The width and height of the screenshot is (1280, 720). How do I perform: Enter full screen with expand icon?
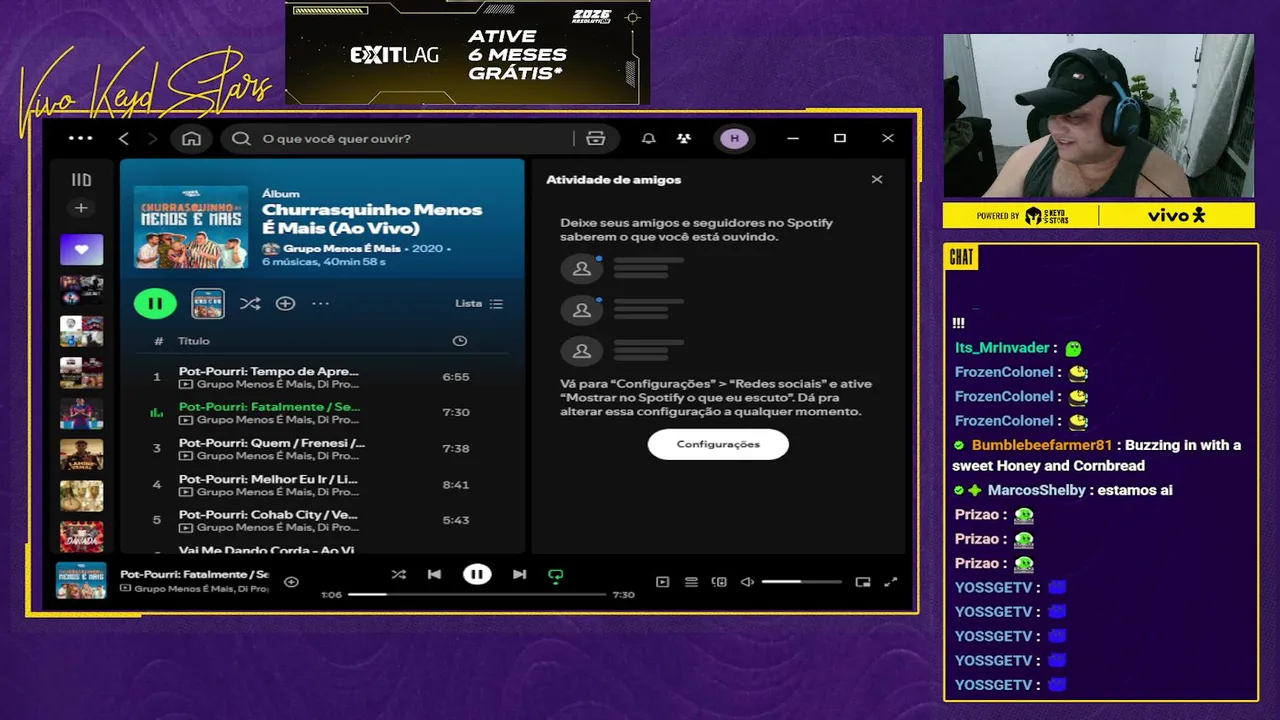tap(891, 582)
